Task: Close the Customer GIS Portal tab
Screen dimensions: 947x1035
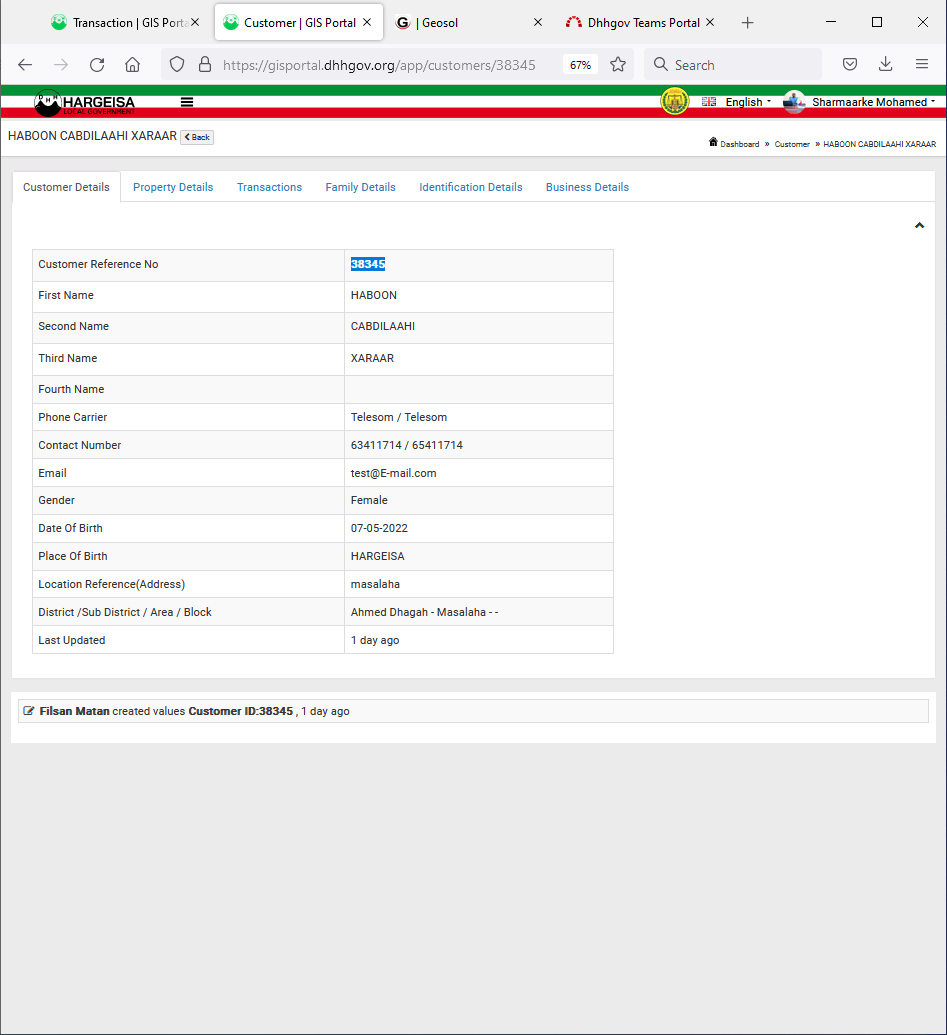Action: [367, 22]
